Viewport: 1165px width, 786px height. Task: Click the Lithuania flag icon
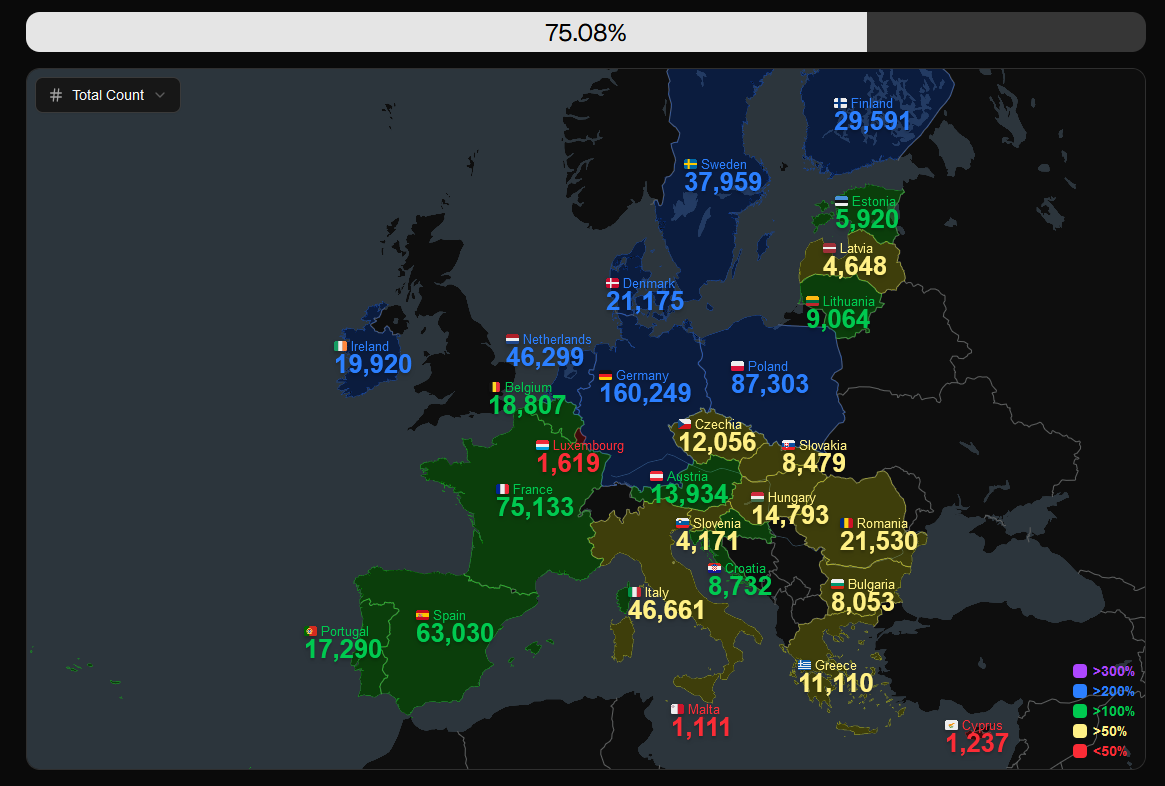pyautogui.click(x=812, y=301)
